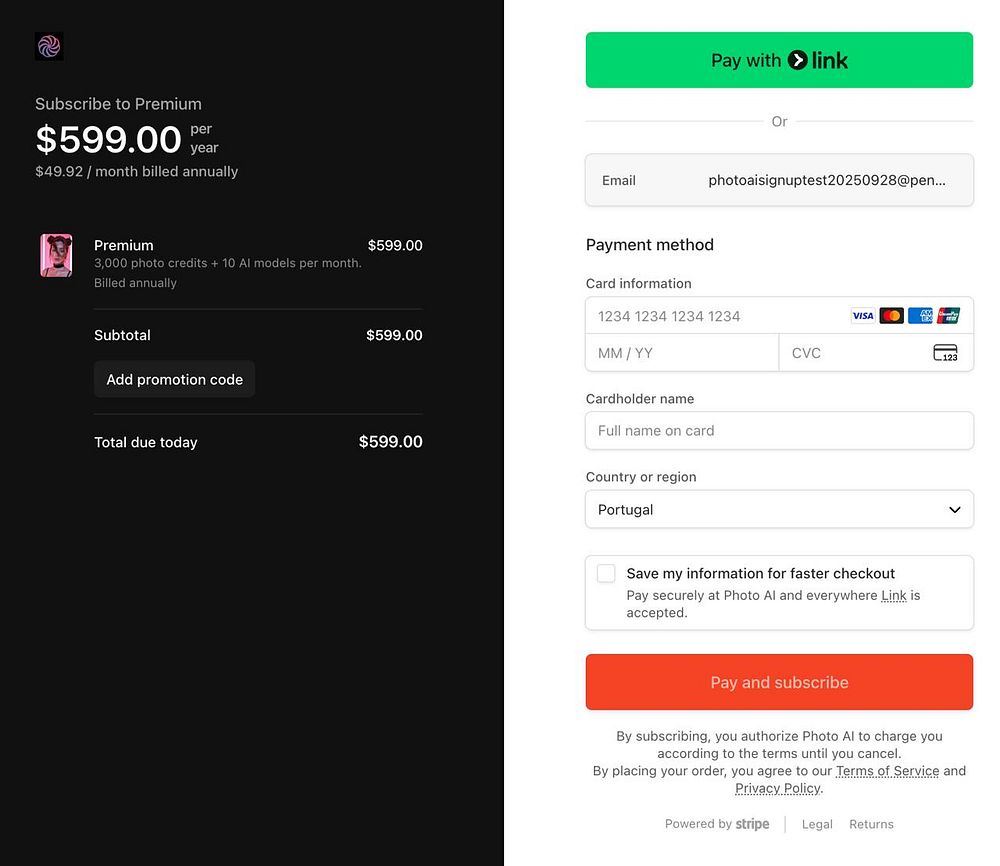Click the CVC card hint icon
The height and width of the screenshot is (866, 1000).
[945, 353]
